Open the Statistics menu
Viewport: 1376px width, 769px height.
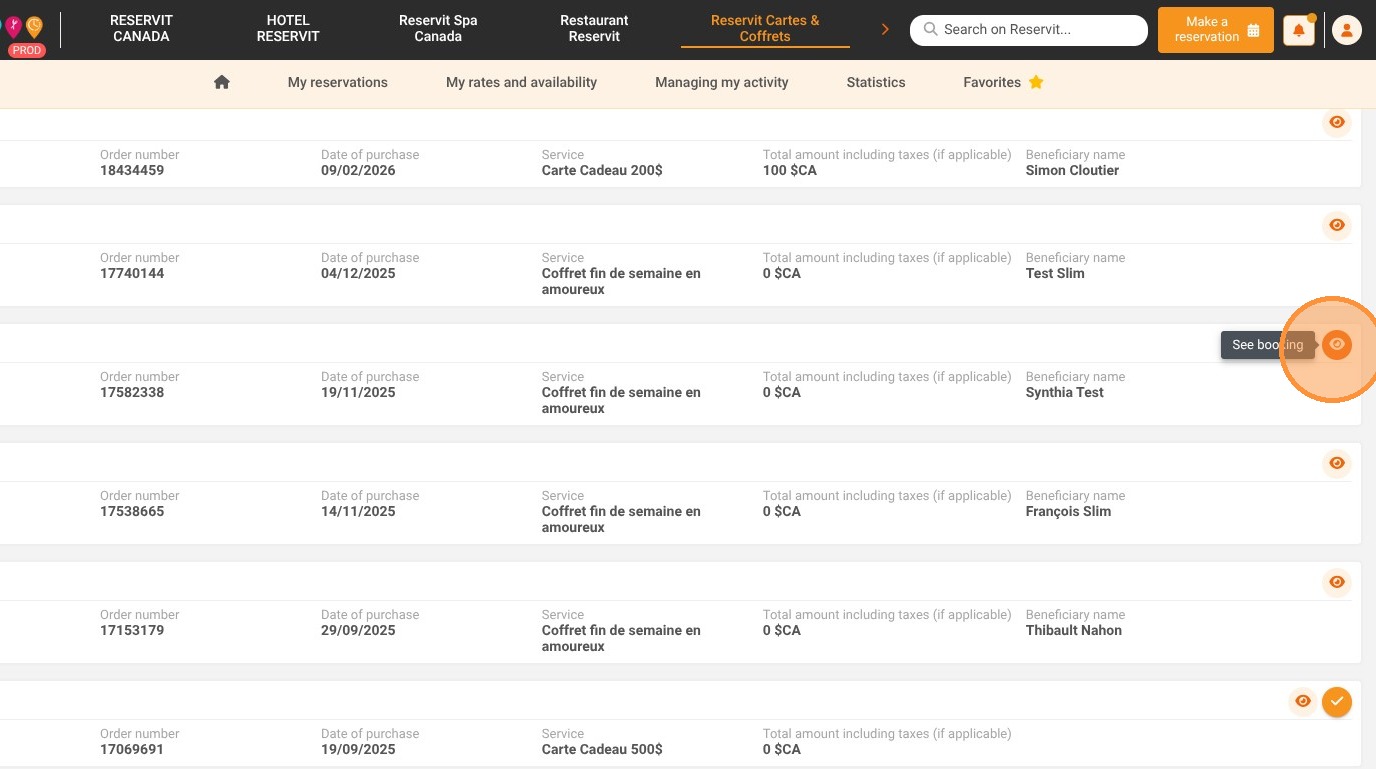[x=876, y=82]
